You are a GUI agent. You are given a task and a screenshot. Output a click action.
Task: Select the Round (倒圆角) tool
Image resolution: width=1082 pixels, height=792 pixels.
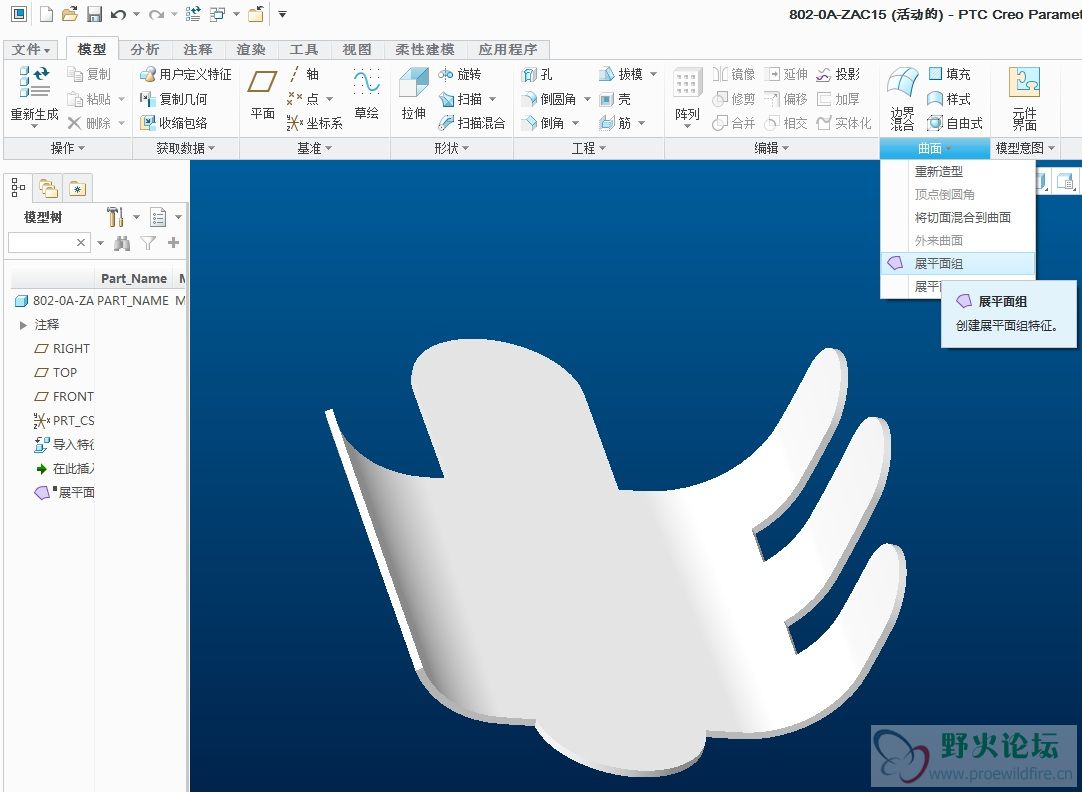click(x=549, y=99)
